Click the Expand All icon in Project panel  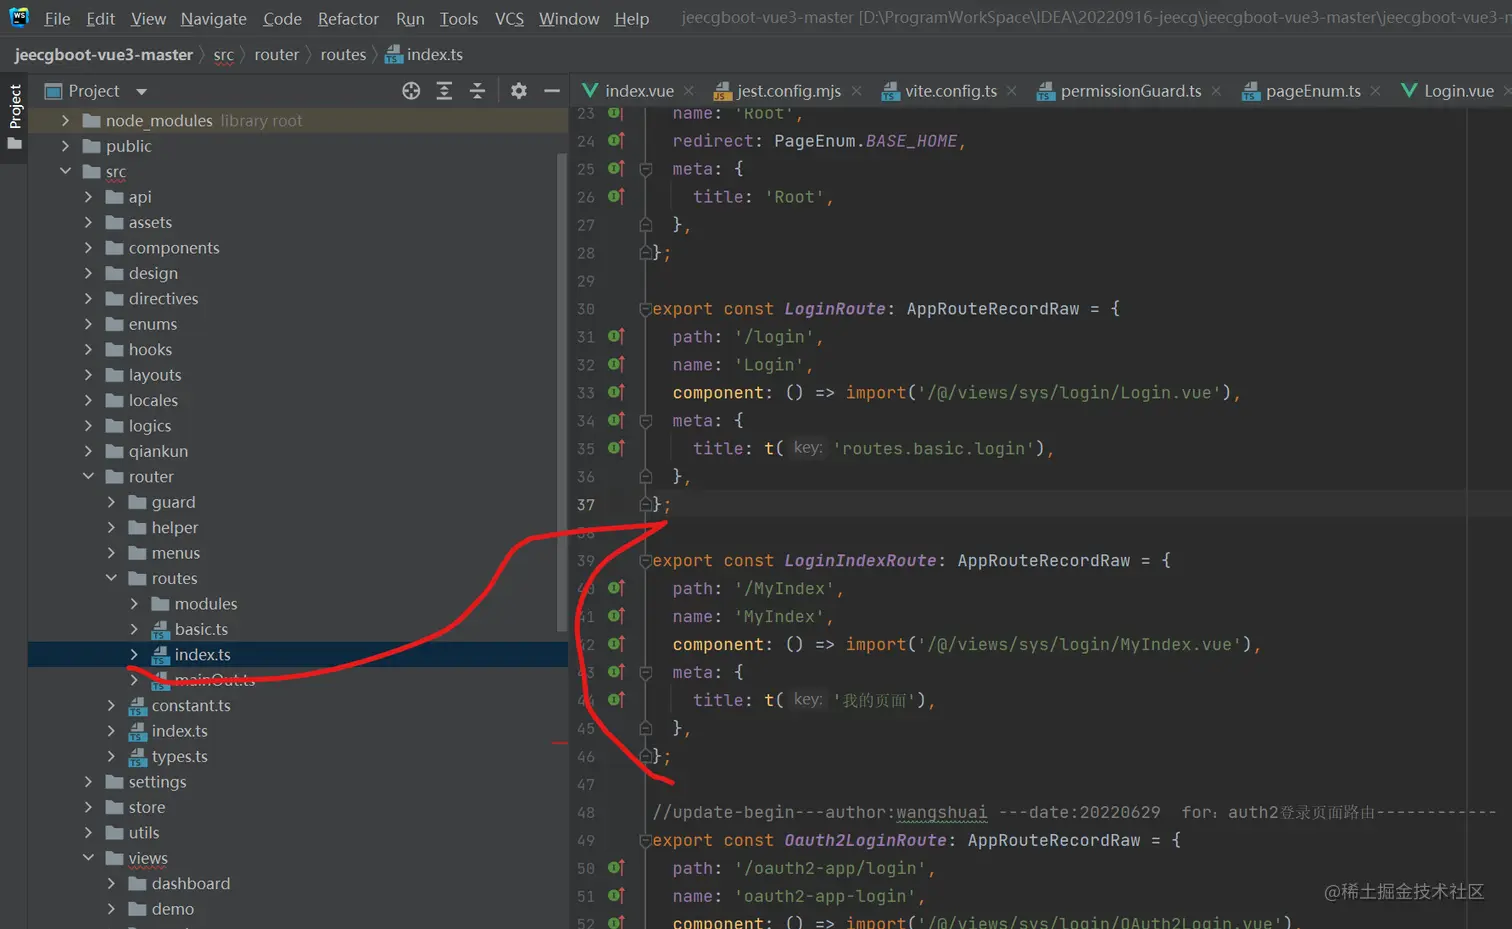444,91
